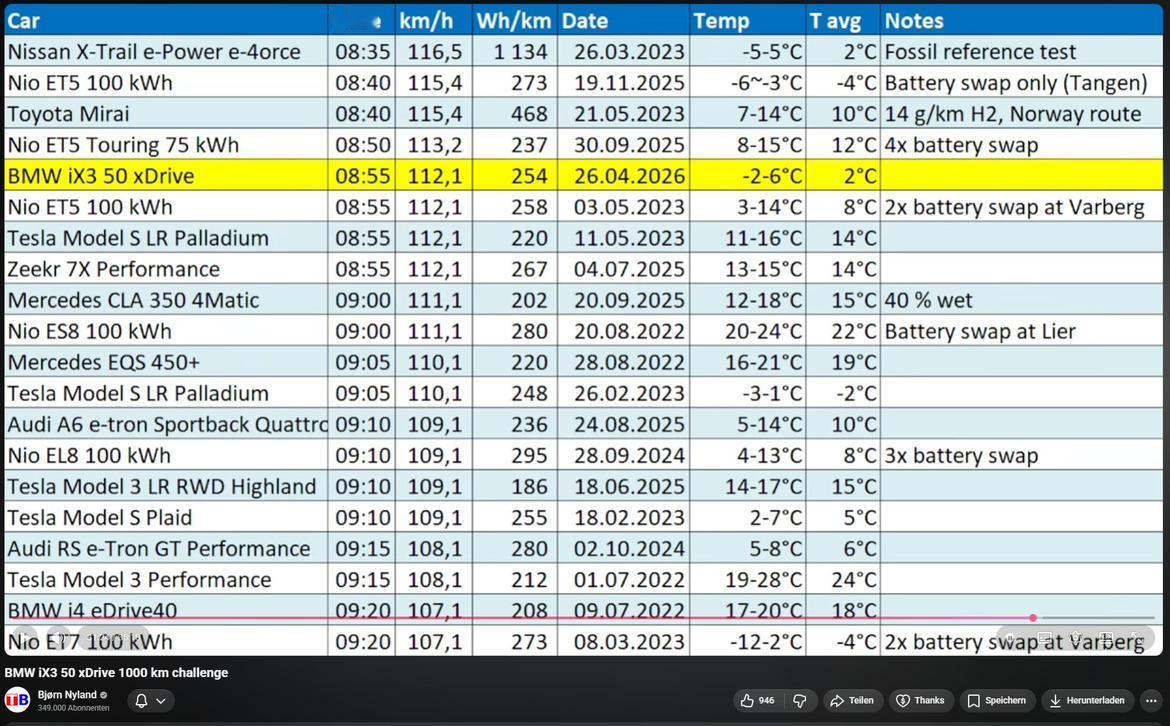This screenshot has height=726, width=1170.
Task: Click Battery swap at Lier note
Action: (x=980, y=331)
